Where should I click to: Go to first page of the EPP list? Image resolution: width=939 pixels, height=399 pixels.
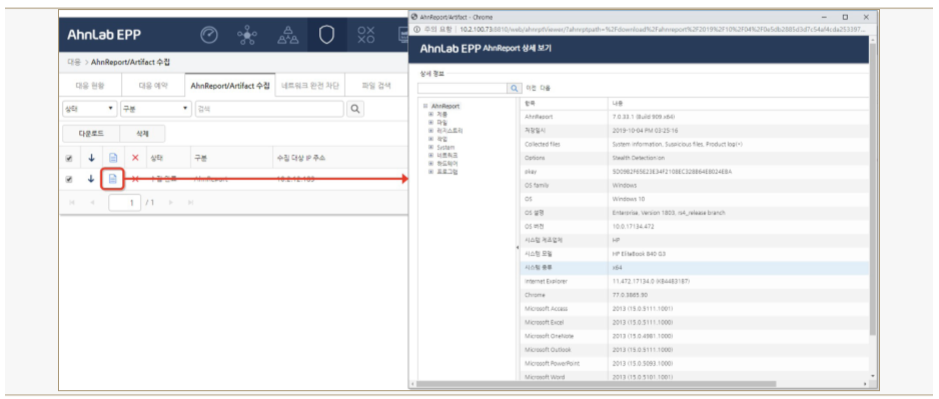[x=72, y=202]
